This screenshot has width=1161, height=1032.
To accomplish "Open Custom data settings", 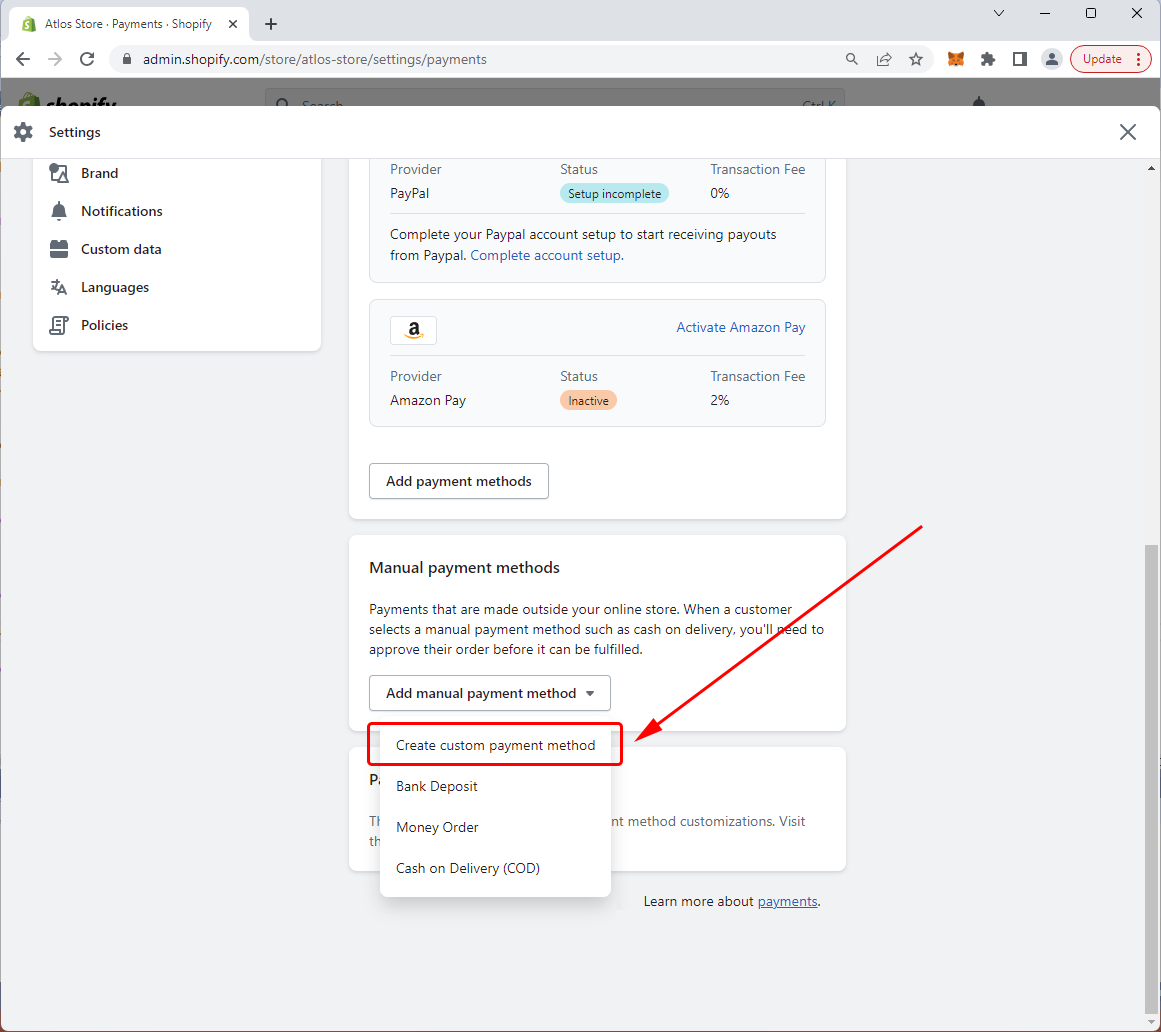I will click(121, 249).
